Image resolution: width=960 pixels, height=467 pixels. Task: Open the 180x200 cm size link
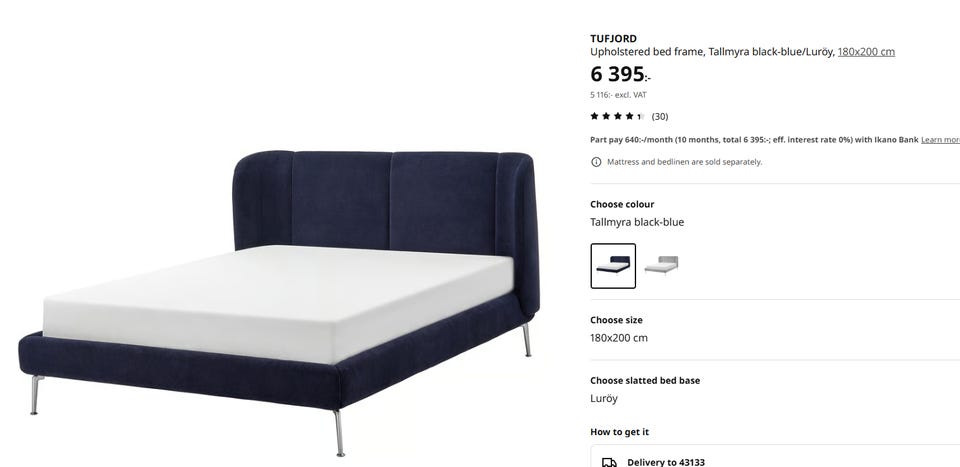(866, 52)
